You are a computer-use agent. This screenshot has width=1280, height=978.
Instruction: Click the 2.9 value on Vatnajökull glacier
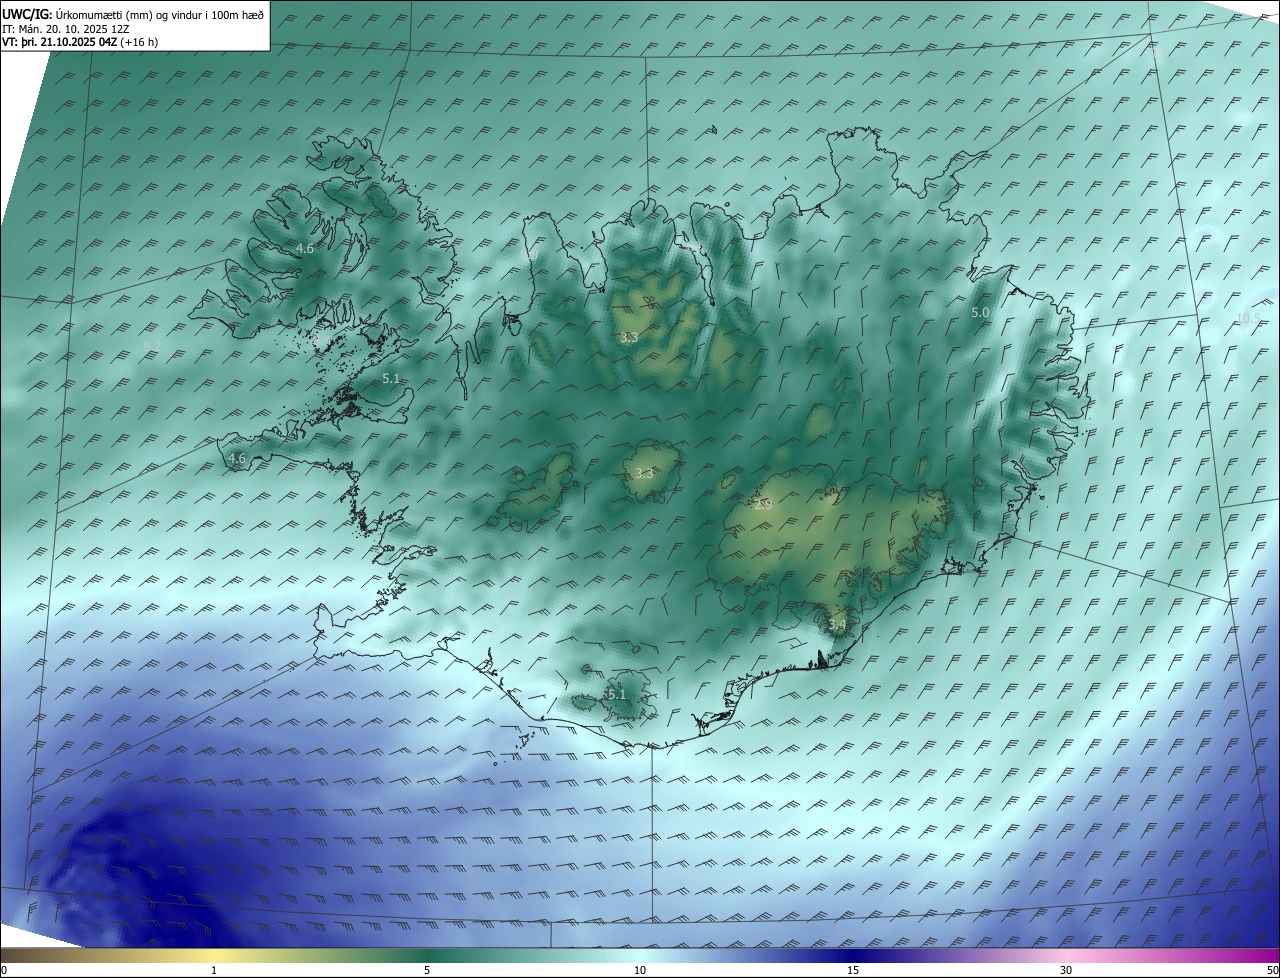point(763,505)
